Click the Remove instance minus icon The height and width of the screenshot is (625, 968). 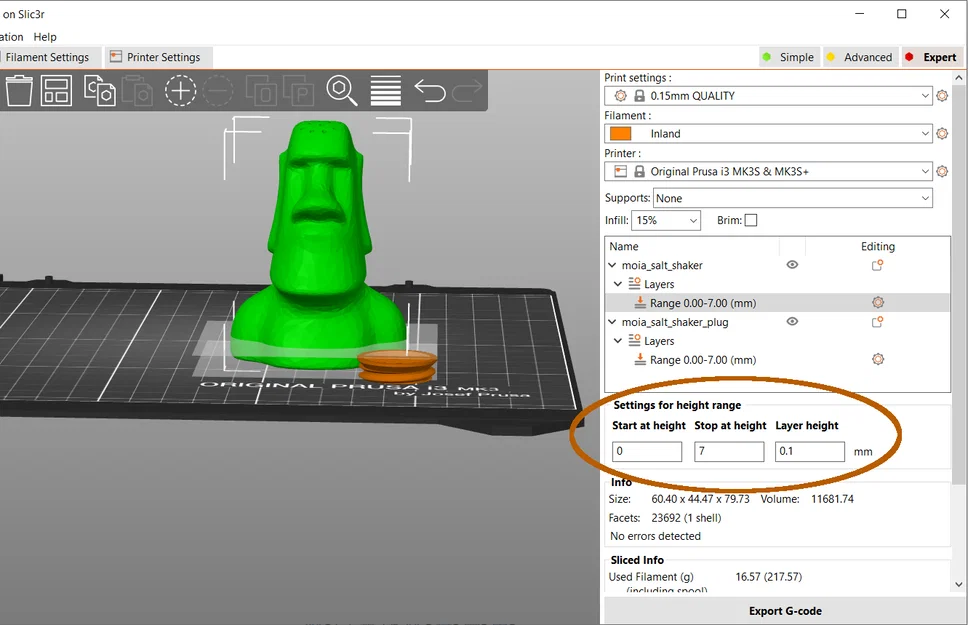218,91
